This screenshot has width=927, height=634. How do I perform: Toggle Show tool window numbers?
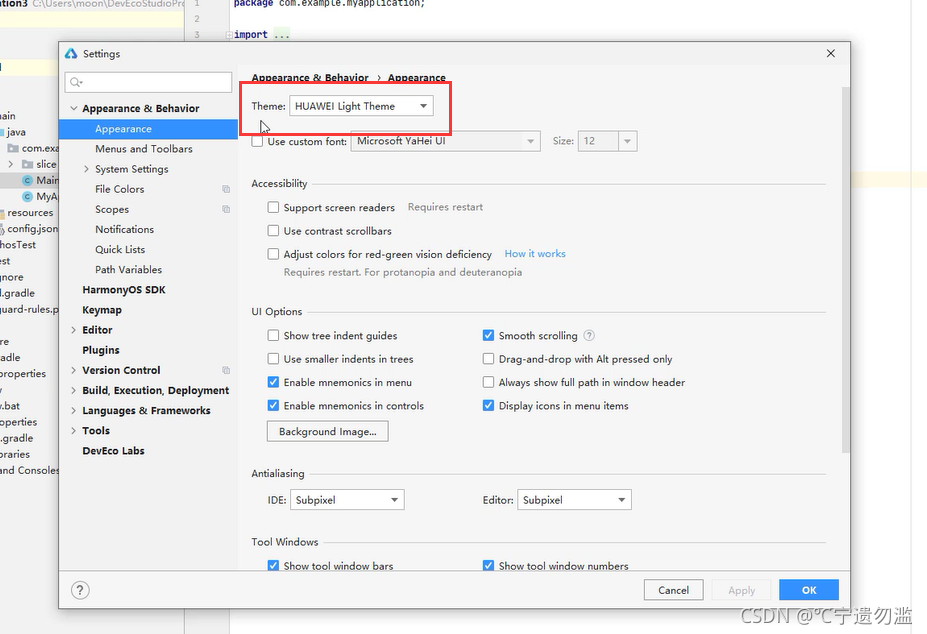[488, 565]
